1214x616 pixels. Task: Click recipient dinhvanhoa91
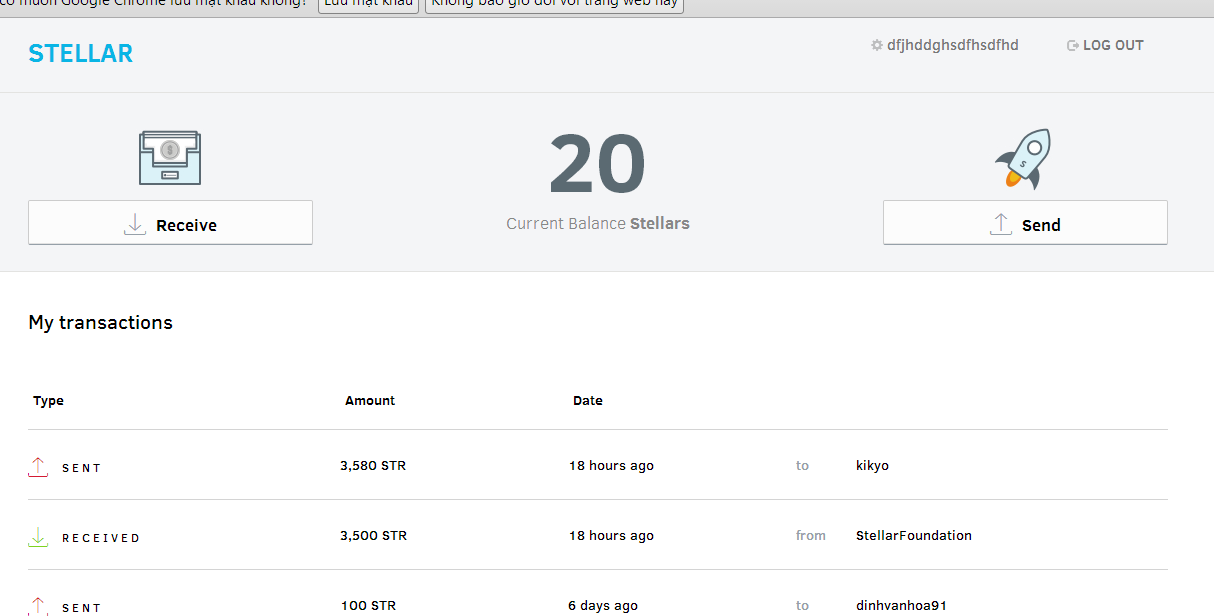901,605
